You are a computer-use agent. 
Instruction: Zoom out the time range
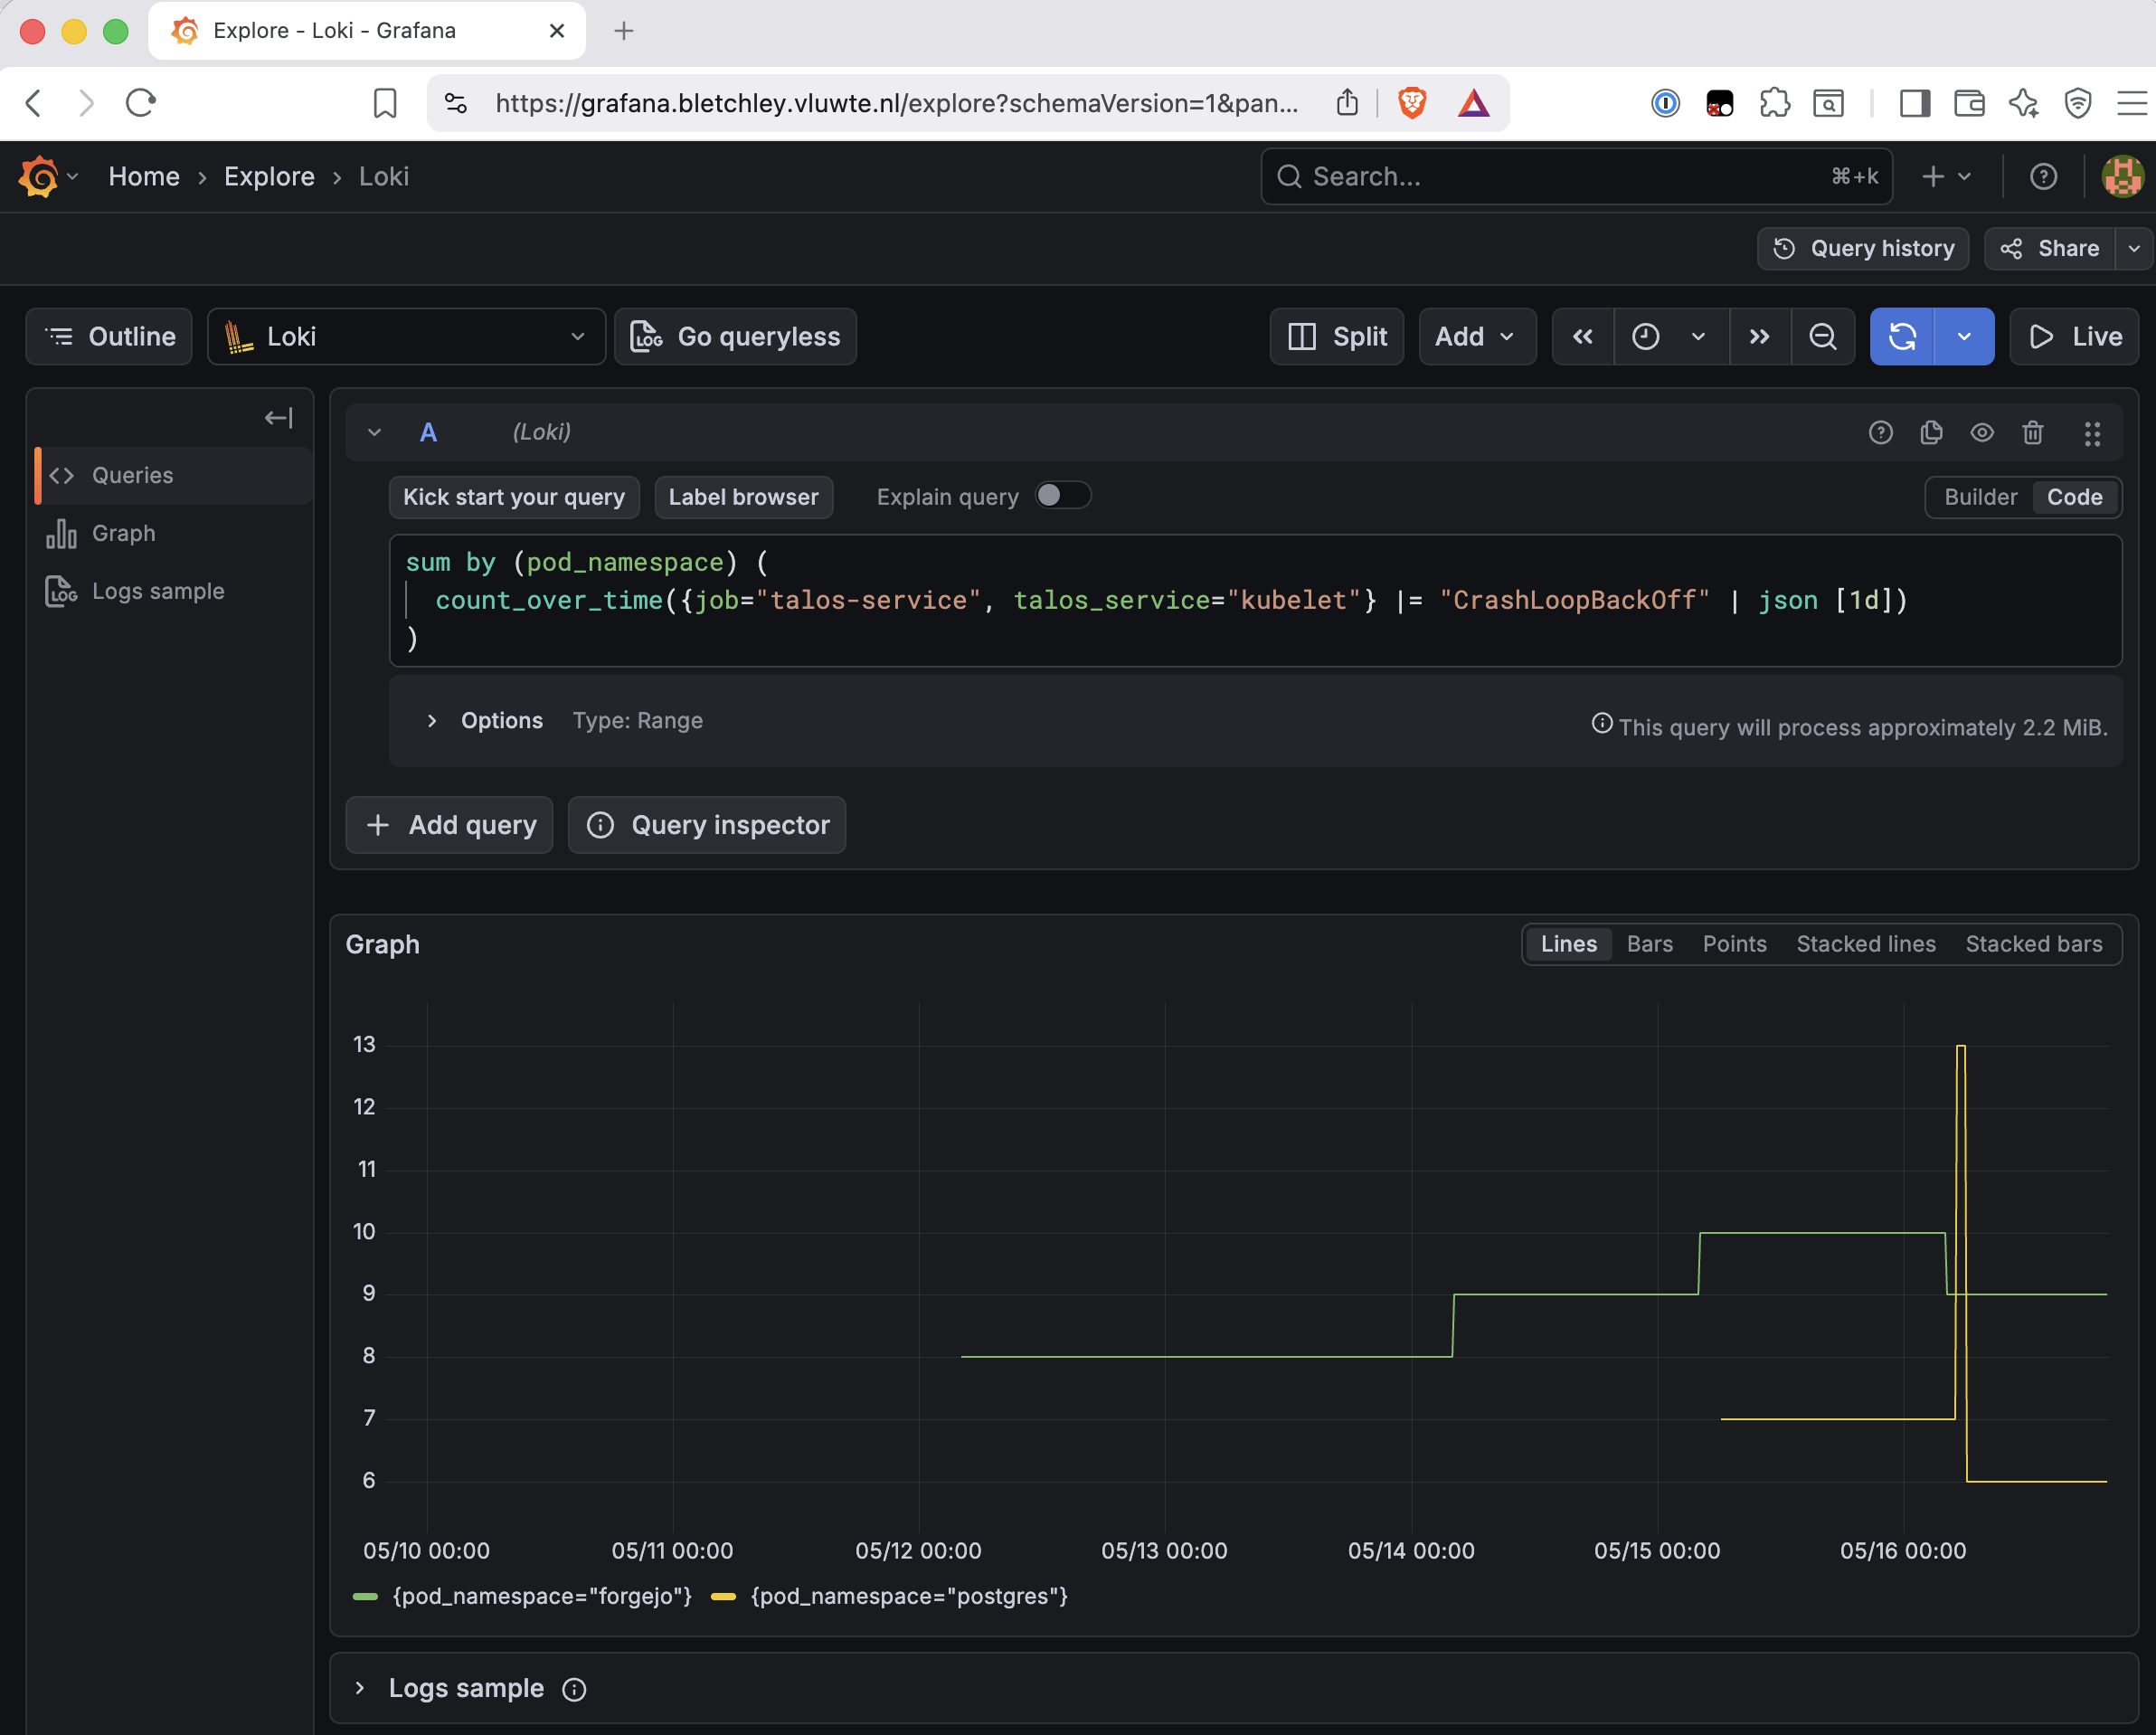(x=1823, y=337)
